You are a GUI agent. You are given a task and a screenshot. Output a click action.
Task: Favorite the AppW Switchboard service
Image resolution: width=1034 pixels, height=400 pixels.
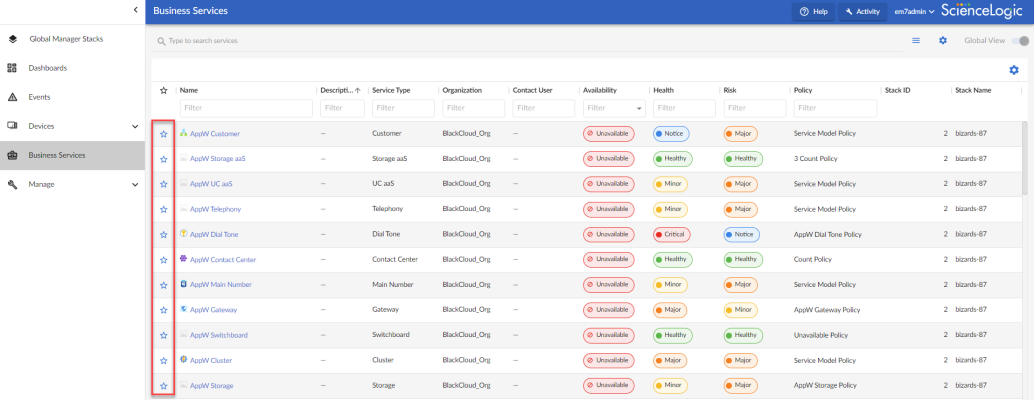[x=164, y=335]
